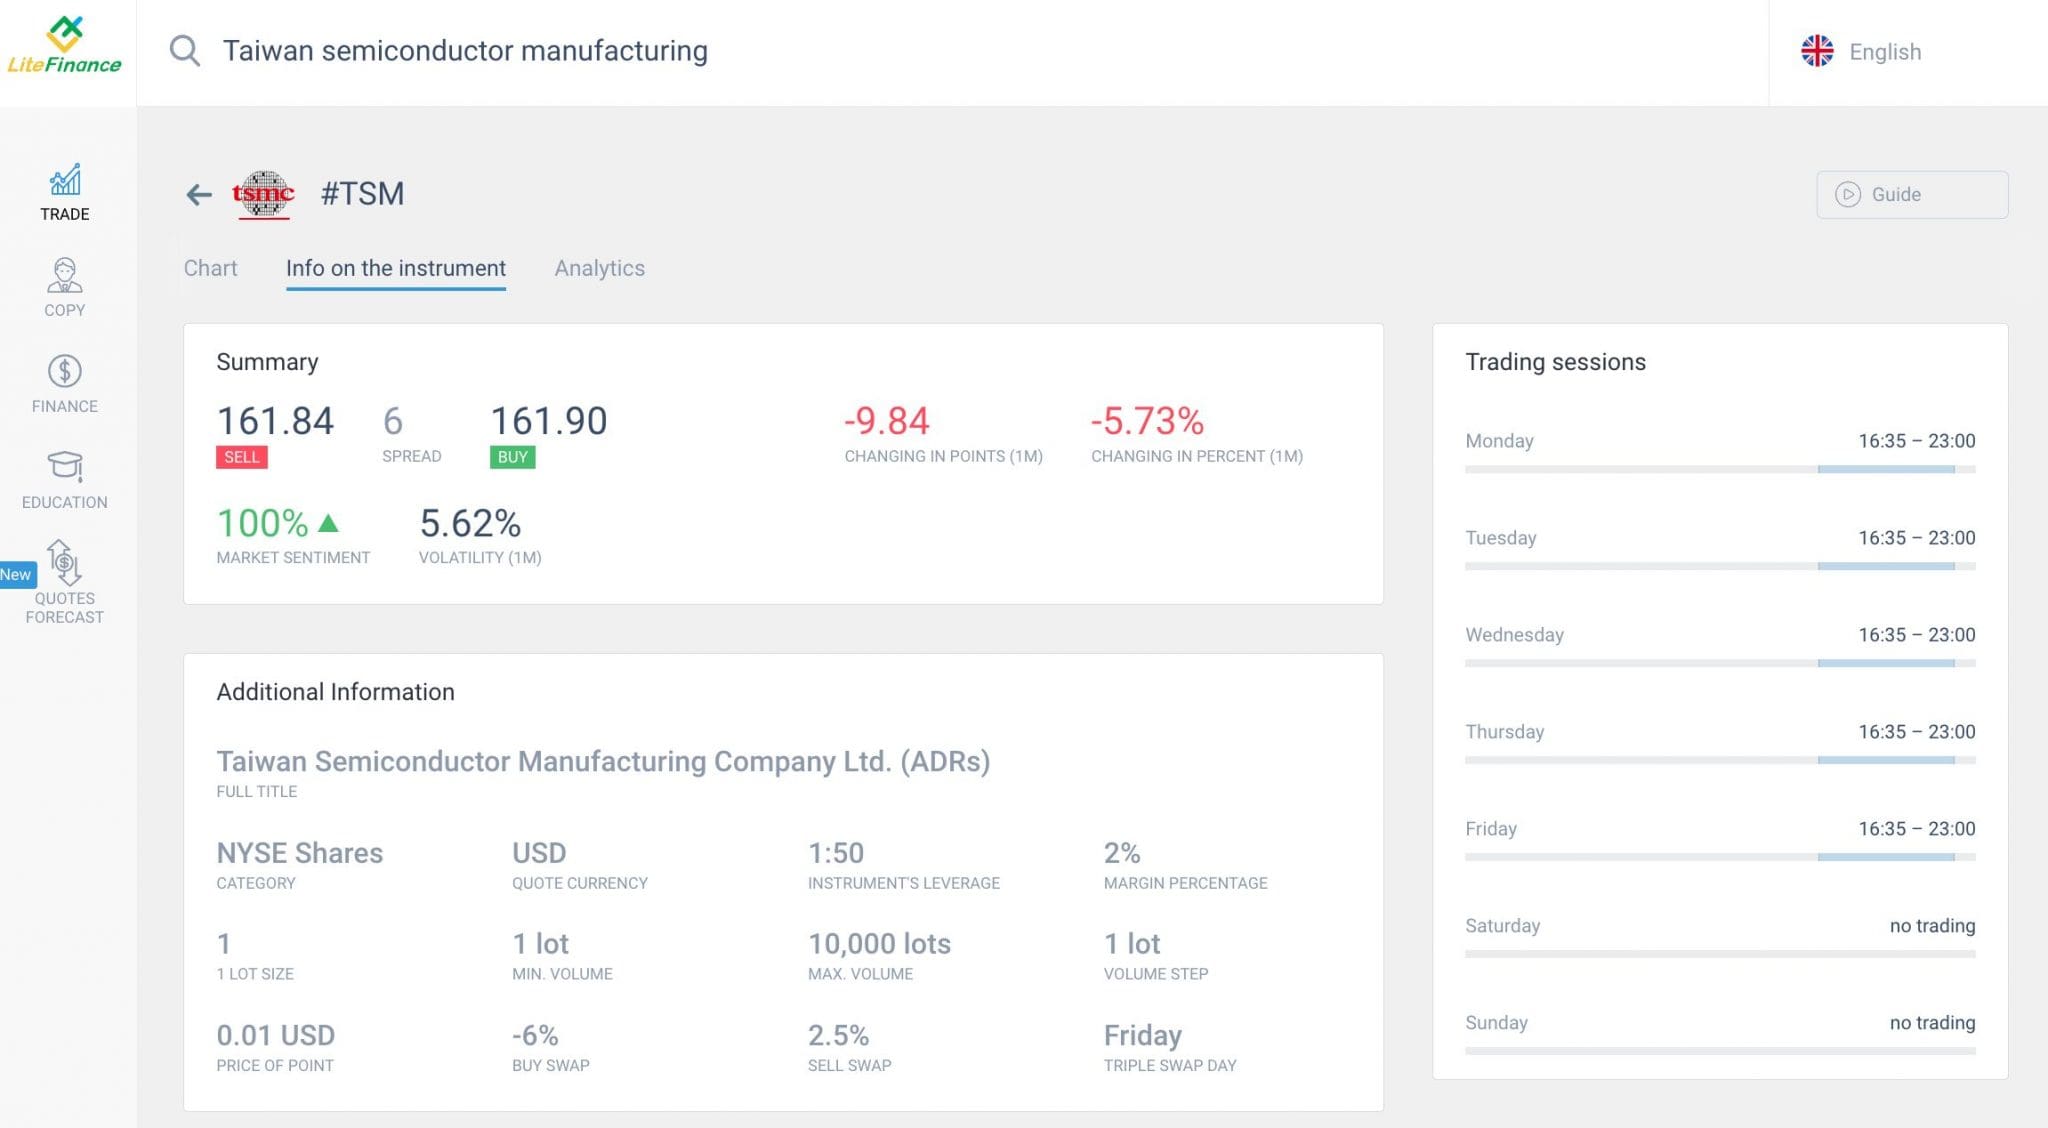This screenshot has width=2048, height=1128.
Task: Click the 5.62% volatility value
Action: tap(470, 523)
